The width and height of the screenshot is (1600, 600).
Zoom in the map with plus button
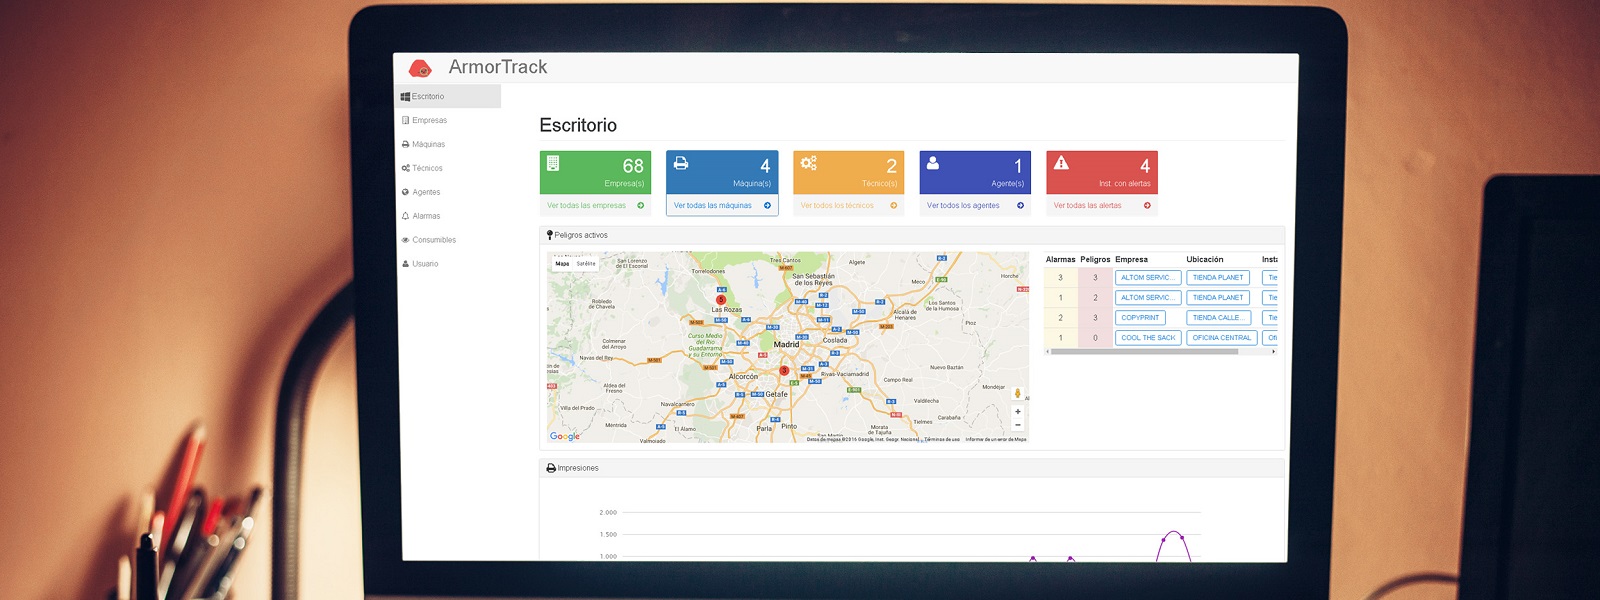pos(1018,412)
